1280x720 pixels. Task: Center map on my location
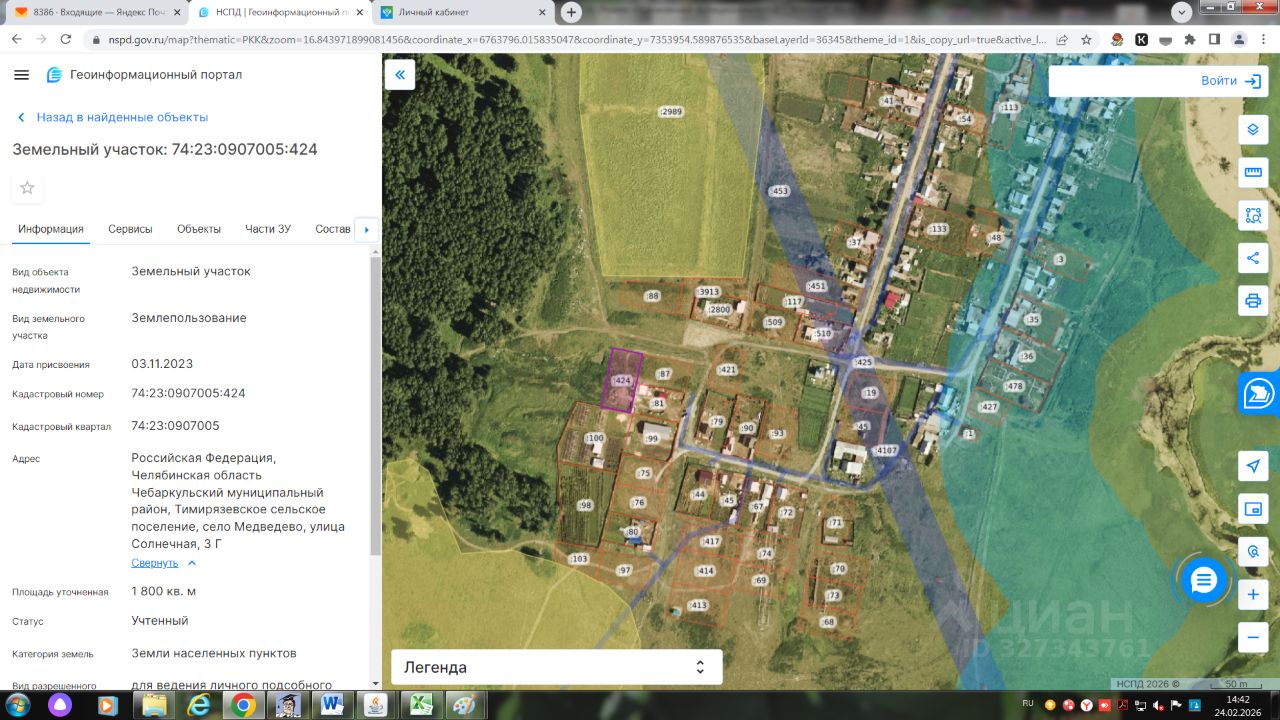[1253, 466]
